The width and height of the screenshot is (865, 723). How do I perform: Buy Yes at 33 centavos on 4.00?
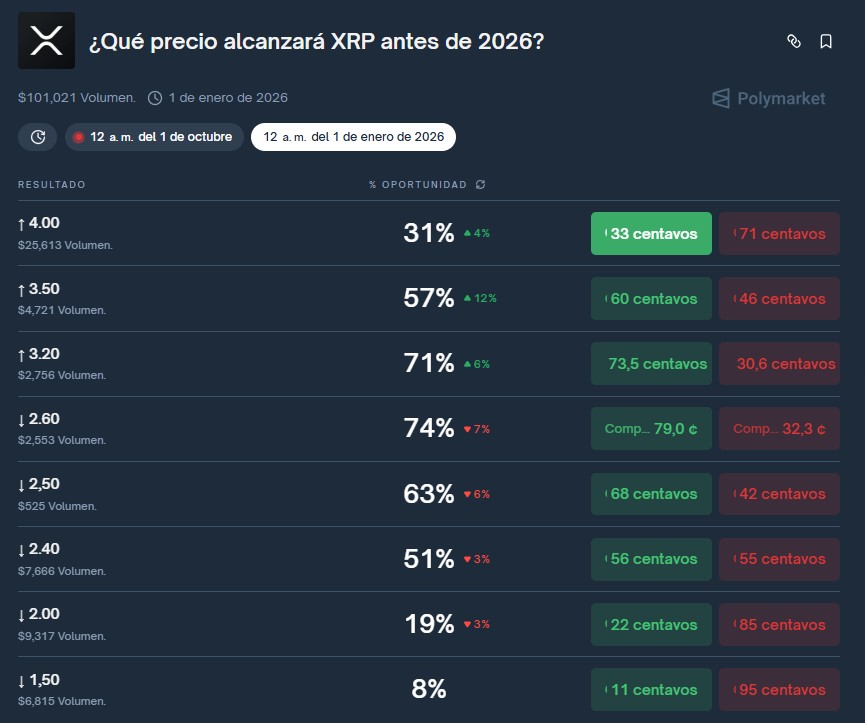(650, 233)
